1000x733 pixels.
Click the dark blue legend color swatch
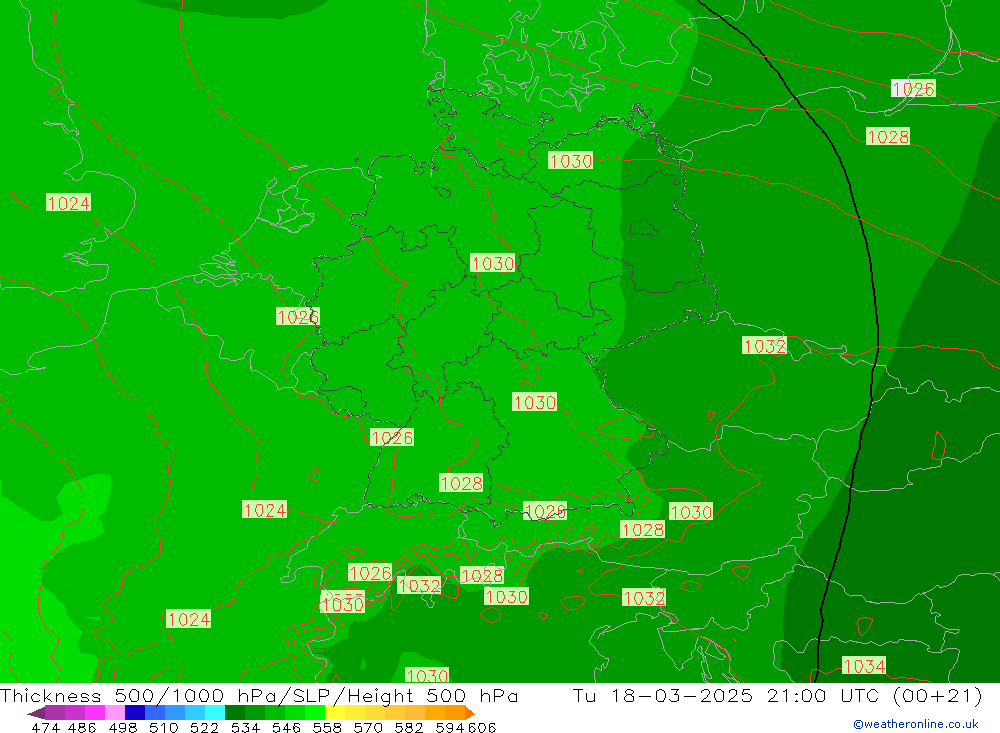pyautogui.click(x=135, y=713)
